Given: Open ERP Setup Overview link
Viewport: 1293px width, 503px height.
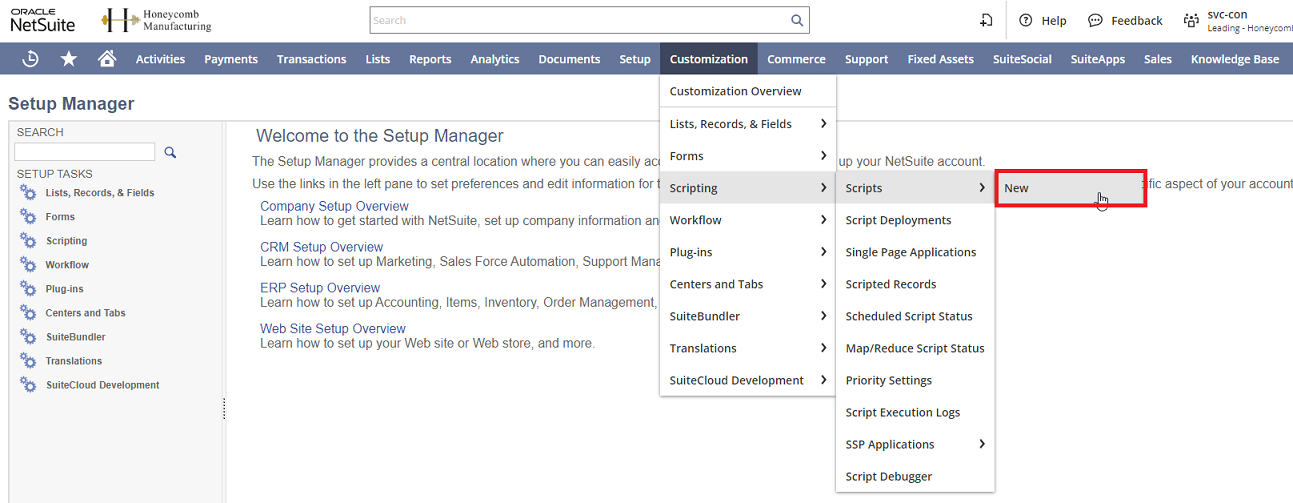Looking at the screenshot, I should [320, 288].
